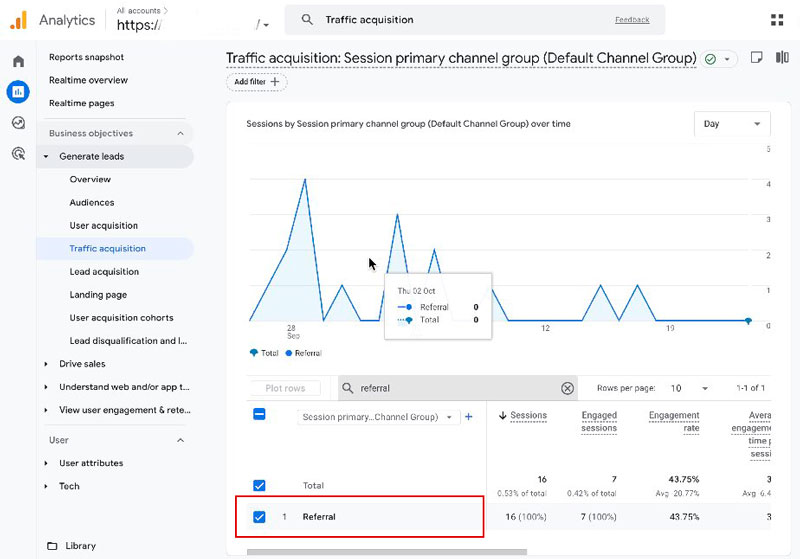Image resolution: width=800 pixels, height=559 pixels.
Task: Click the Plot rows button
Action: click(285, 389)
